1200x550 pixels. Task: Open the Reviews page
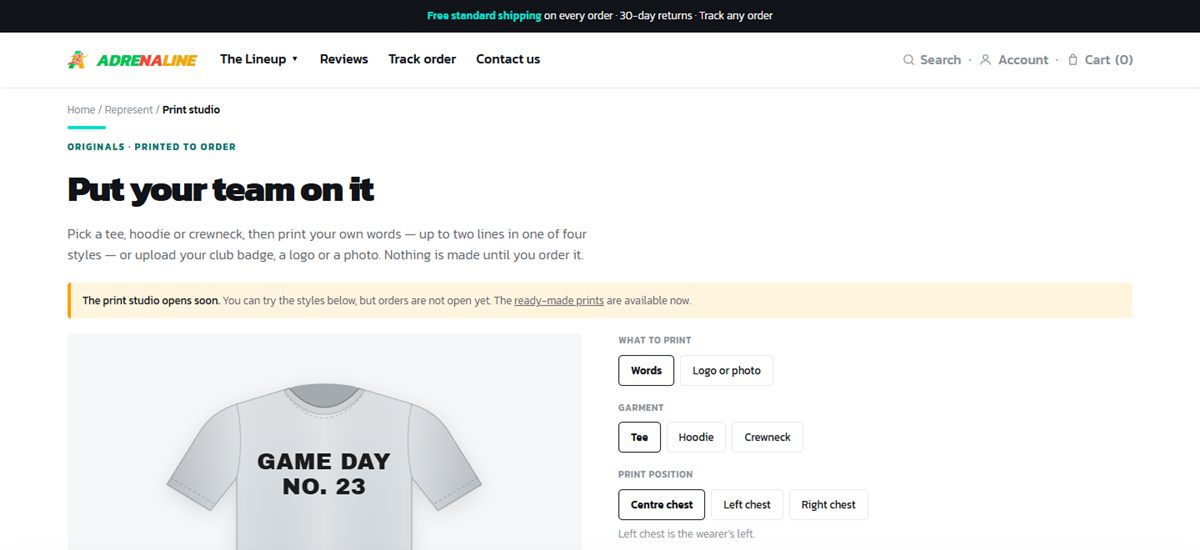(344, 59)
